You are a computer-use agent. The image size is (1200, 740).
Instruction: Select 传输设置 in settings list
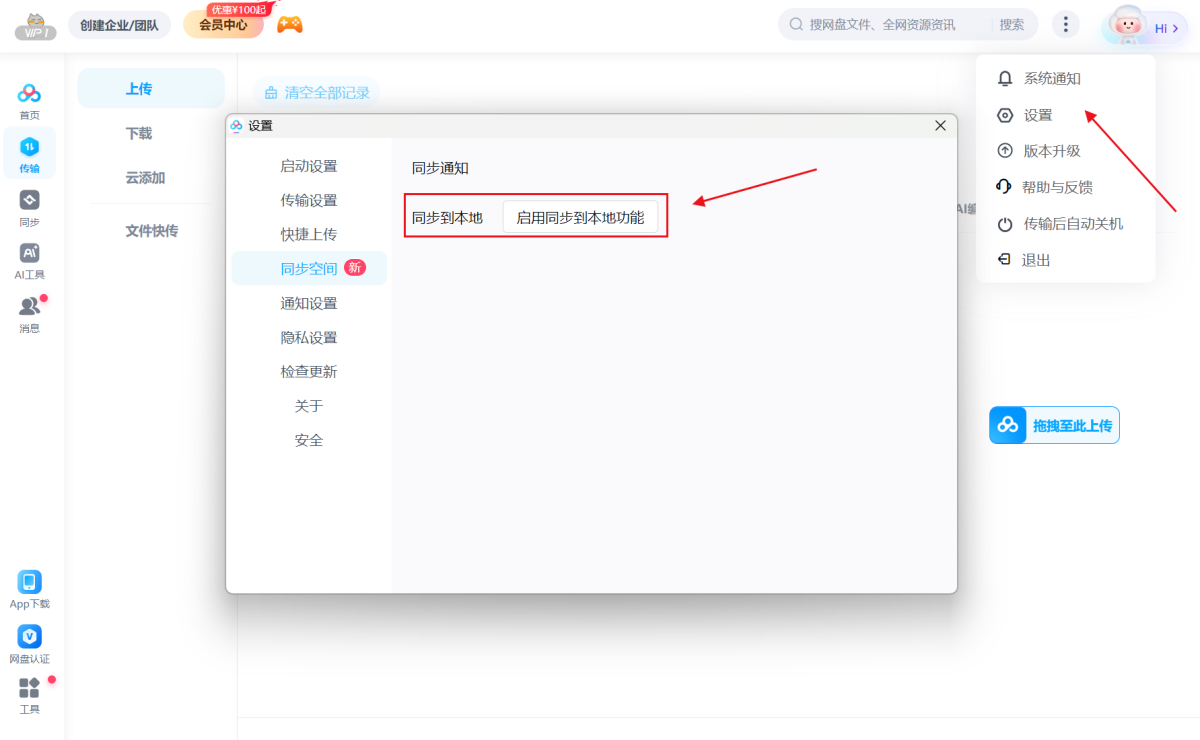(x=309, y=200)
